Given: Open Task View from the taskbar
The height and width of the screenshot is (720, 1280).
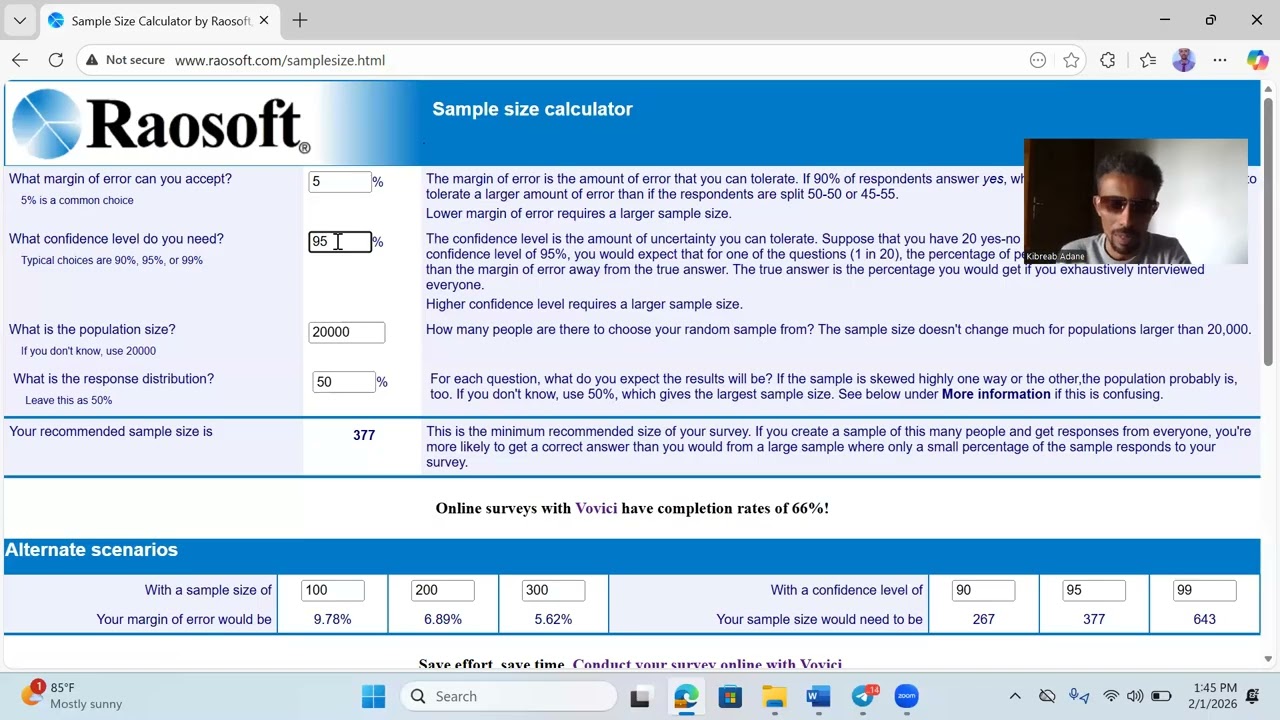Looking at the screenshot, I should click(640, 696).
